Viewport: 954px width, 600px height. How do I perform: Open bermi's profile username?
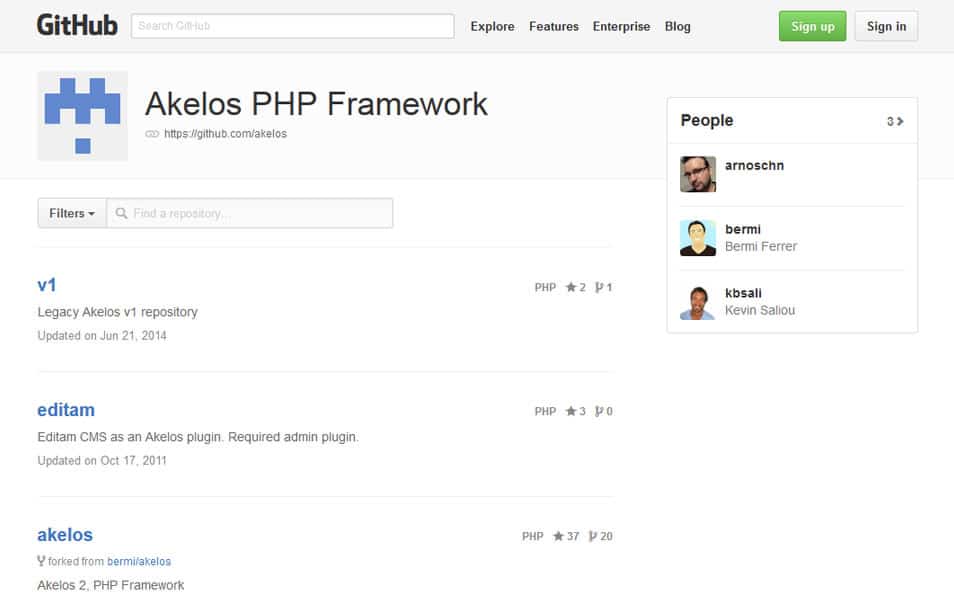(x=743, y=229)
